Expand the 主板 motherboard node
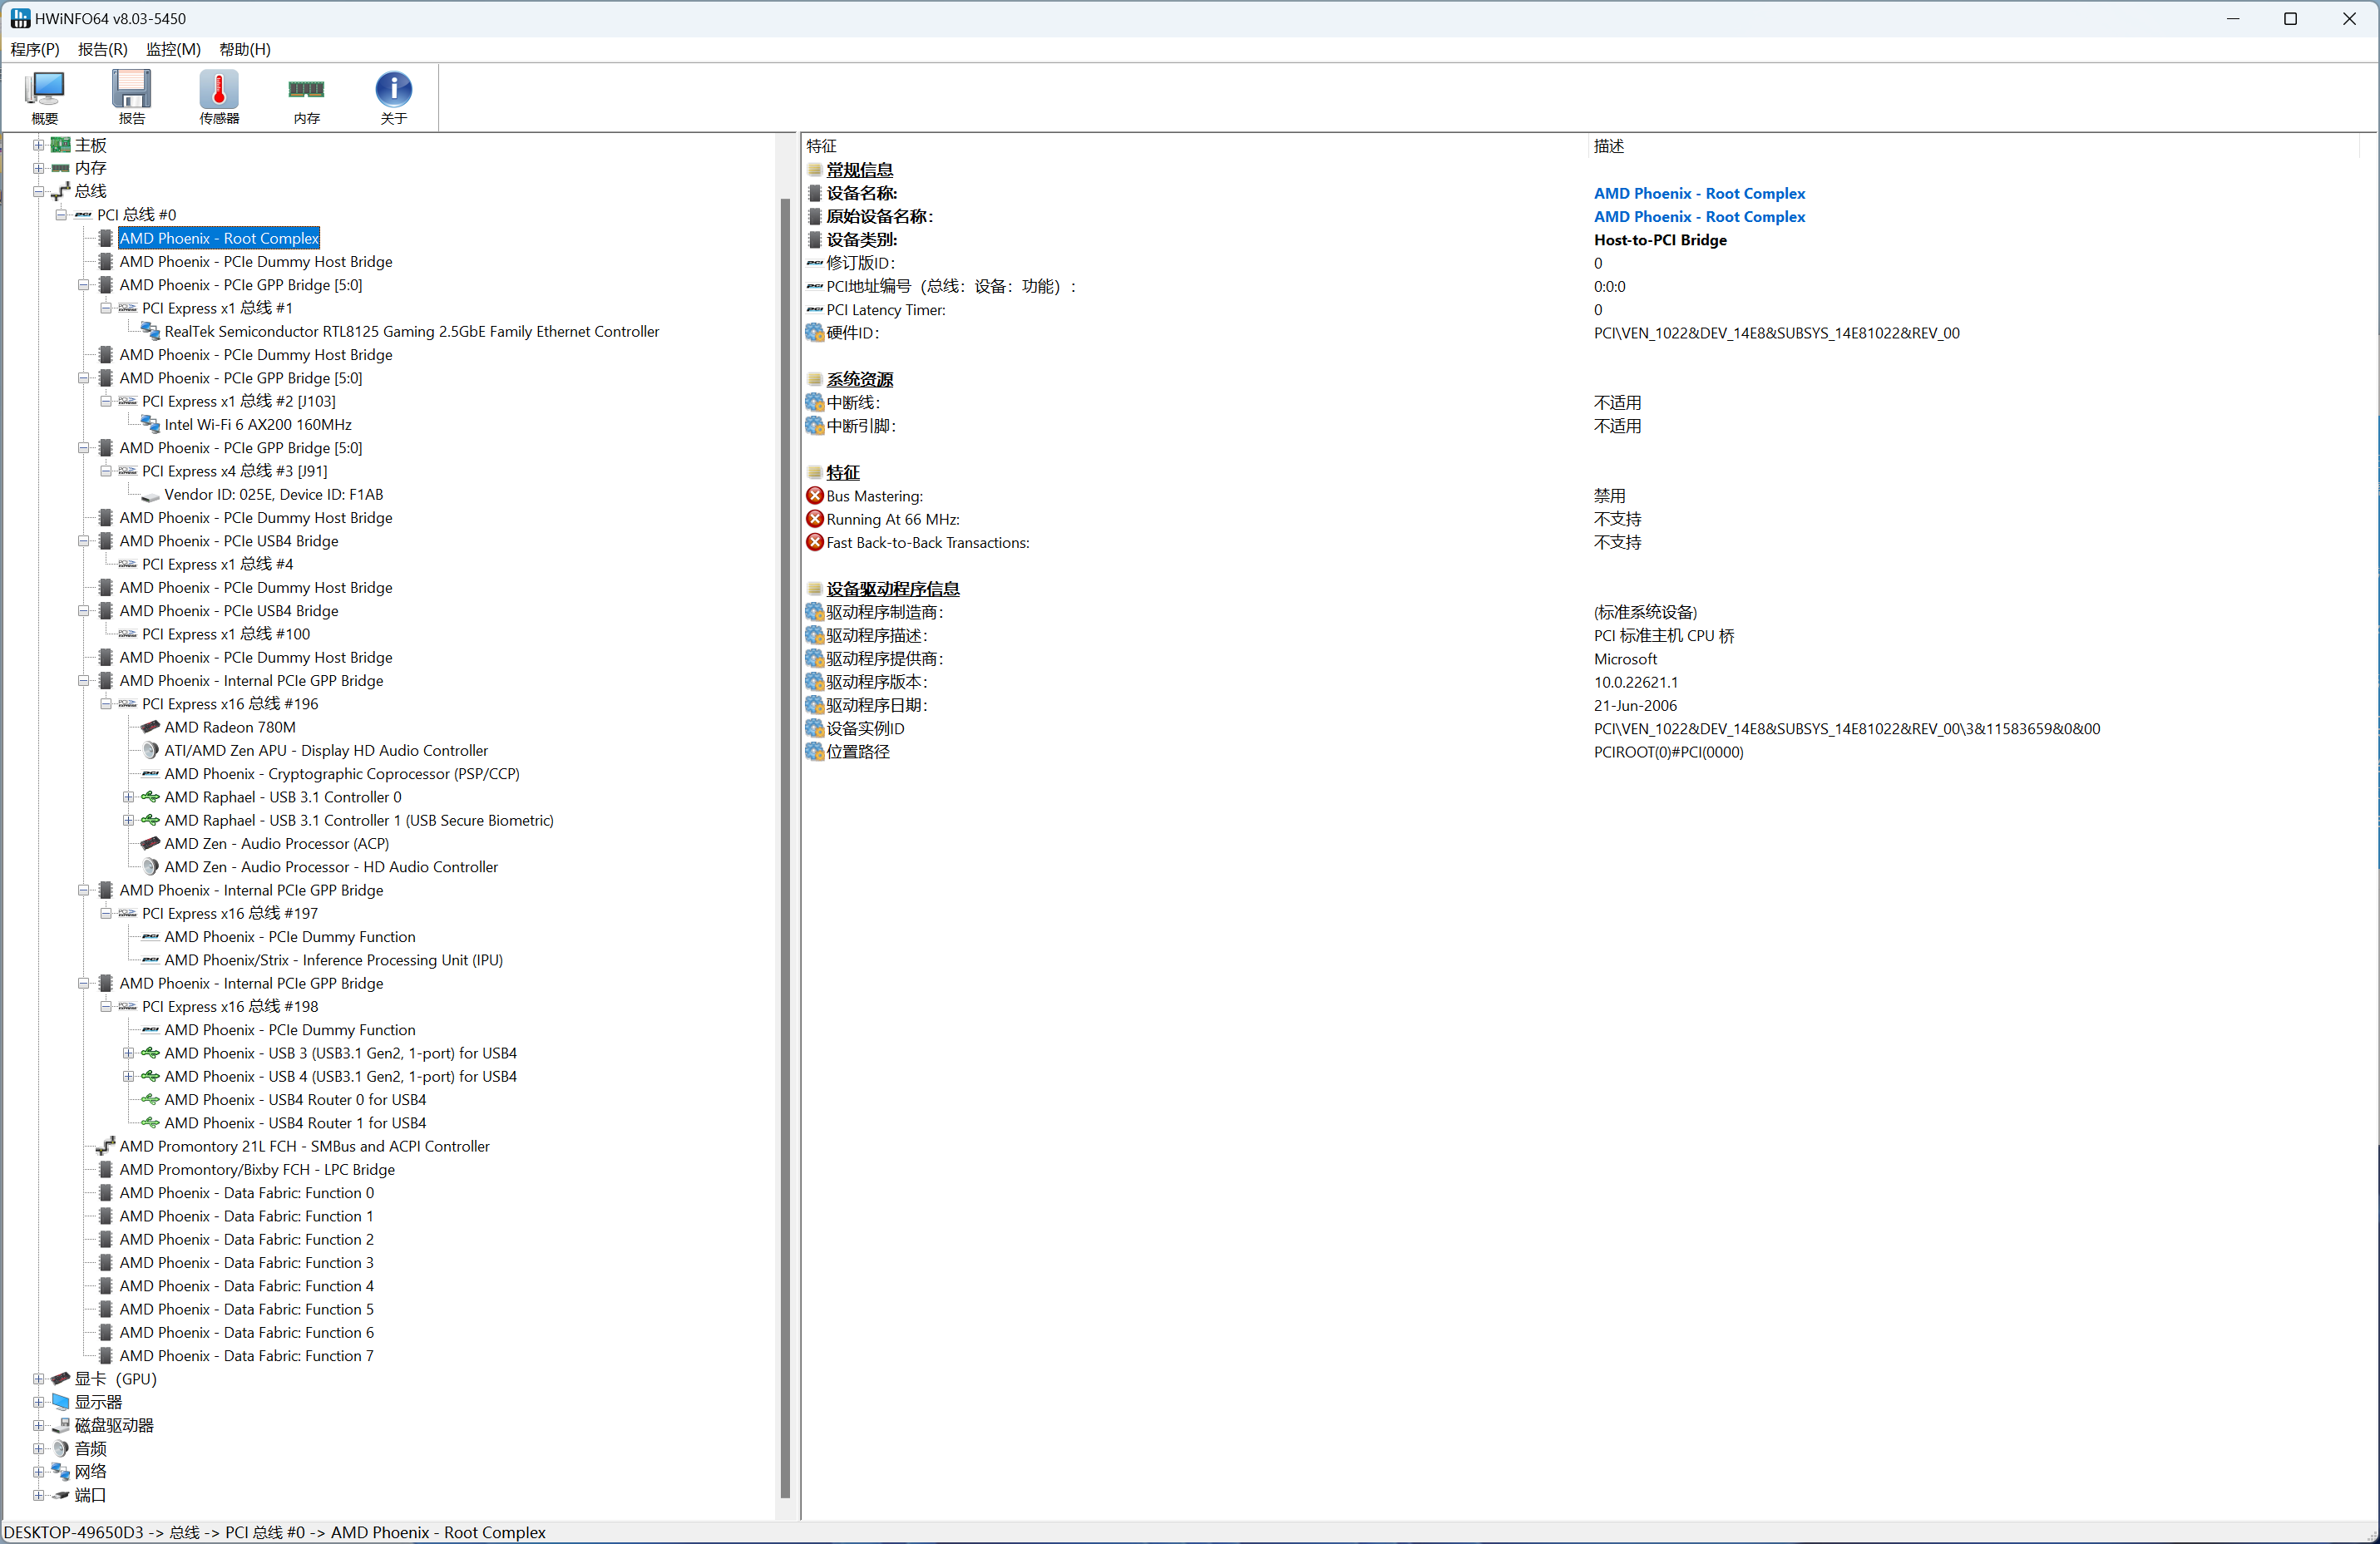Image resolution: width=2380 pixels, height=1544 pixels. coord(38,145)
